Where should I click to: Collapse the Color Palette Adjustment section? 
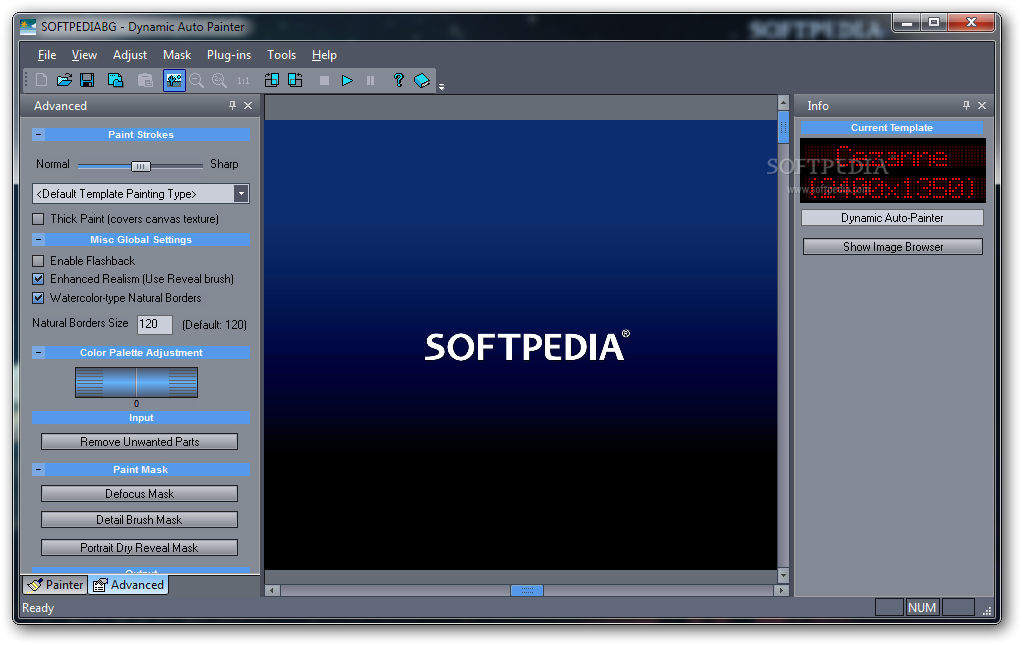38,352
